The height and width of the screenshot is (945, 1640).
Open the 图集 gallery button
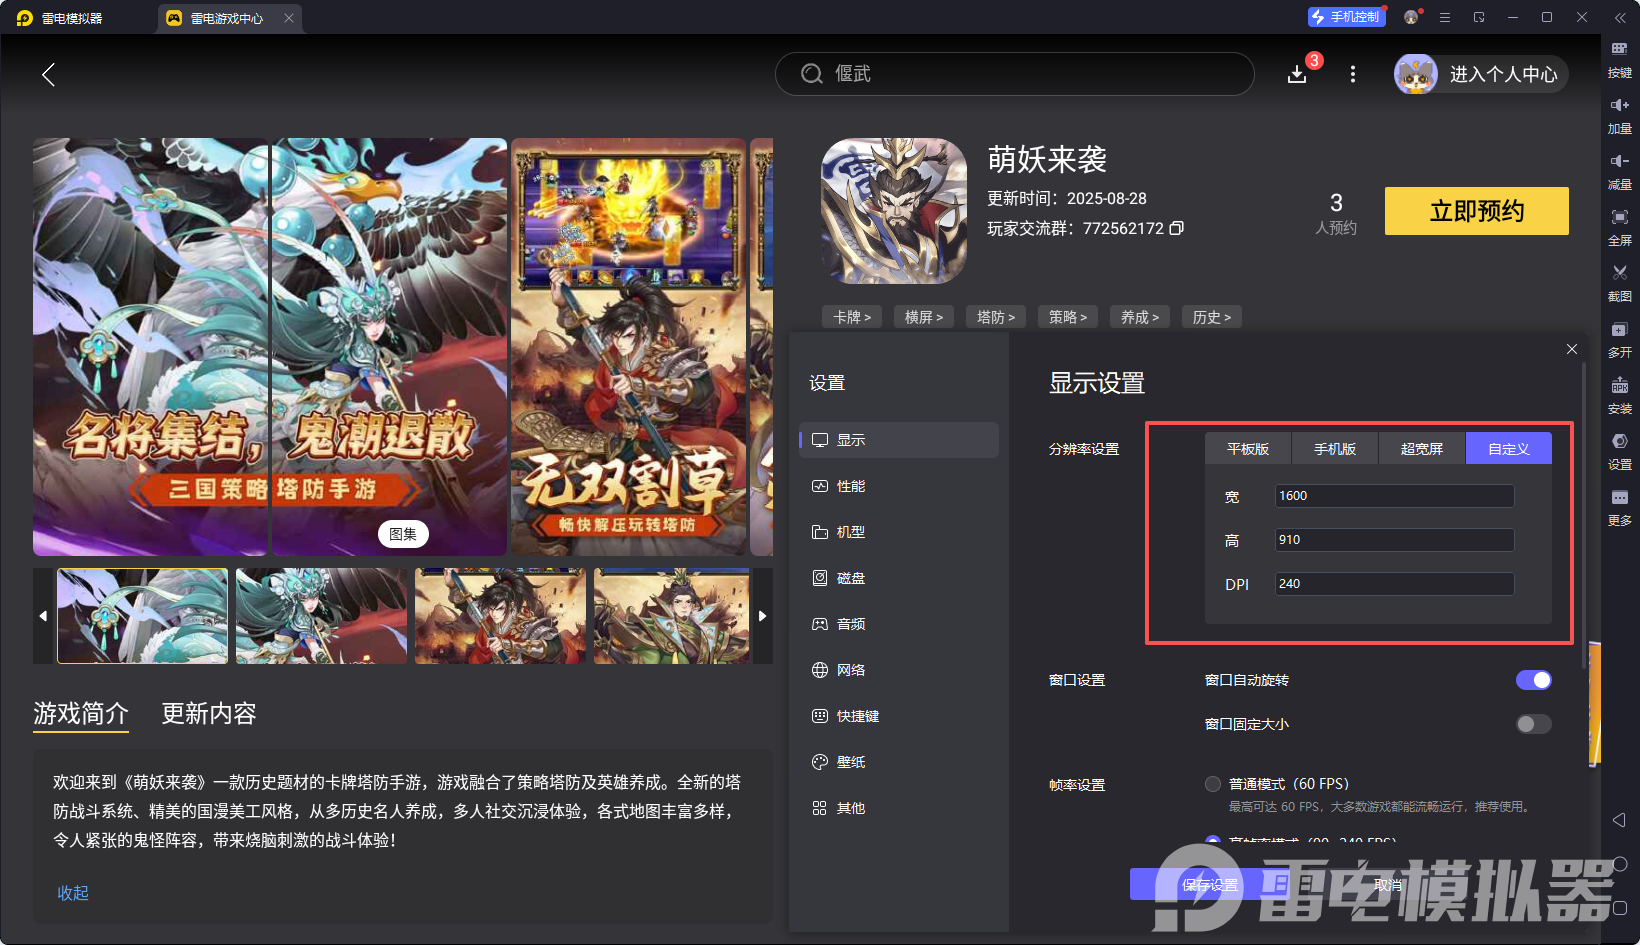click(403, 534)
